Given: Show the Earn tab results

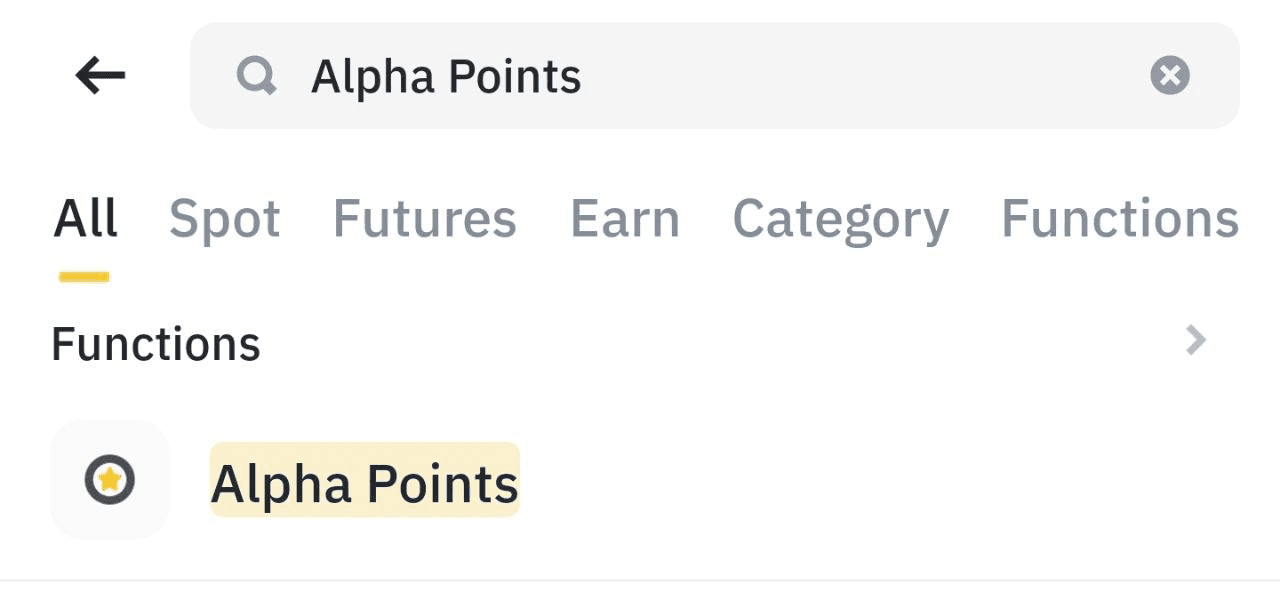Looking at the screenshot, I should [625, 218].
